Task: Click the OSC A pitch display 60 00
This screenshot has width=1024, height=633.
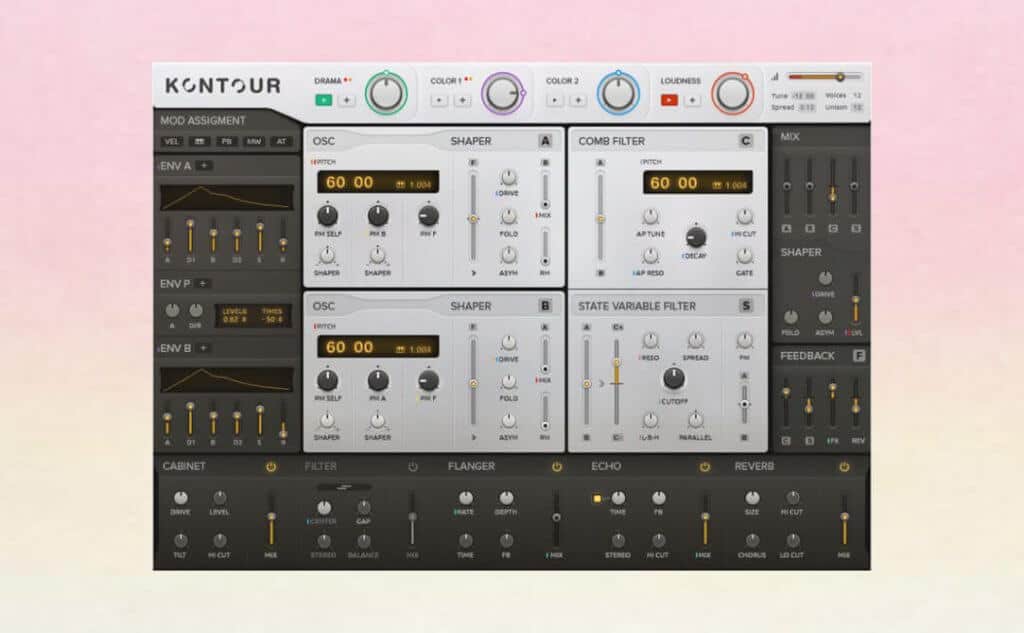Action: pyautogui.click(x=378, y=182)
